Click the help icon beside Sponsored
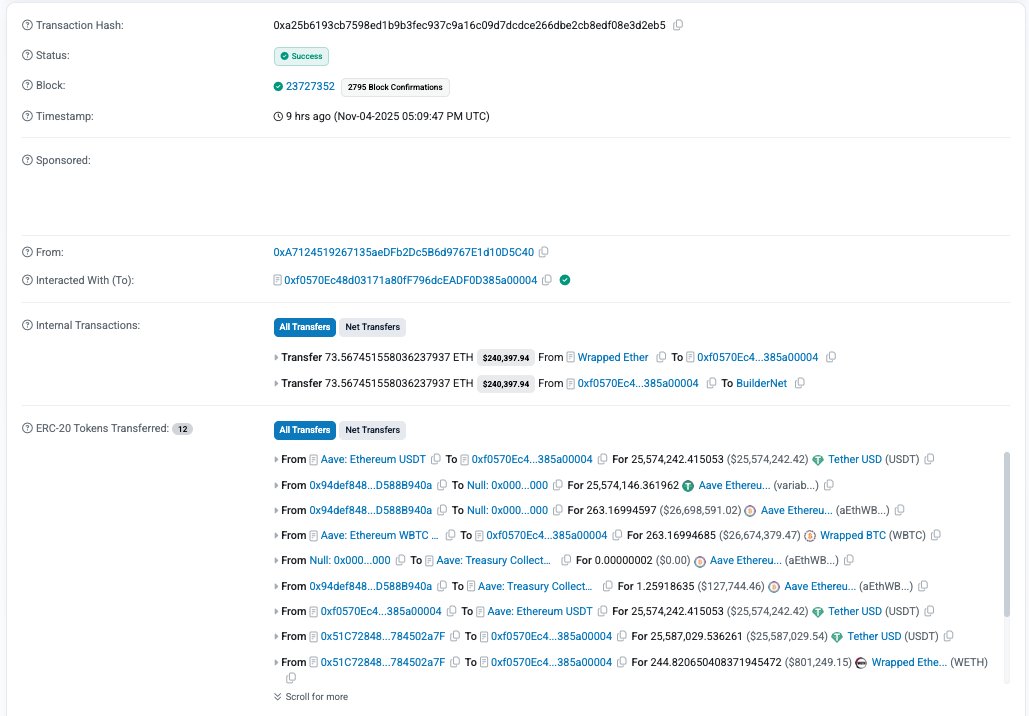1029x716 pixels. (27, 160)
